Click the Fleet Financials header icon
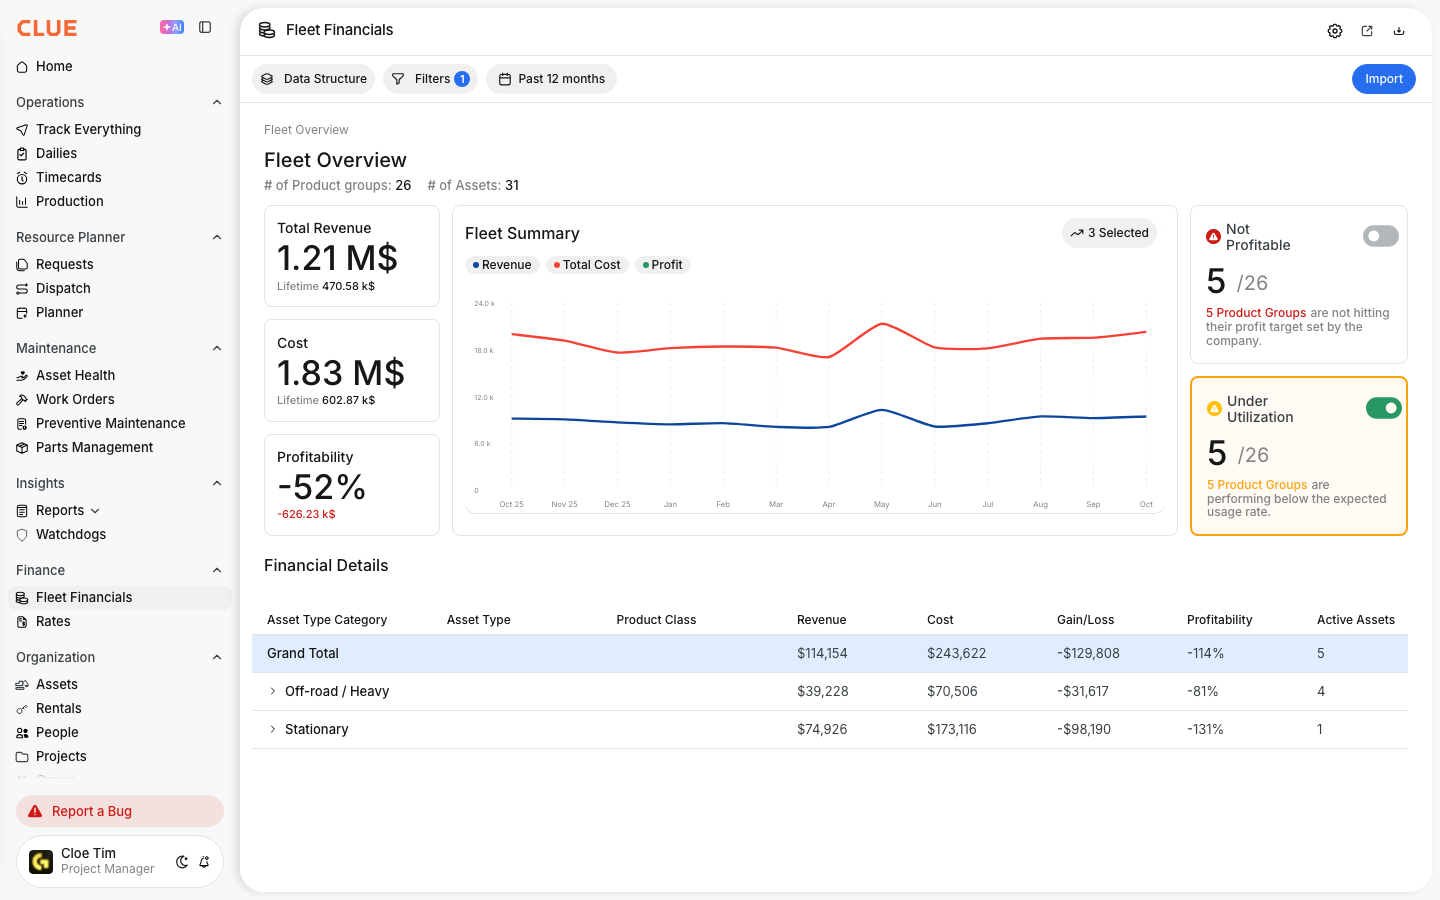Viewport: 1440px width, 900px height. 267,30
